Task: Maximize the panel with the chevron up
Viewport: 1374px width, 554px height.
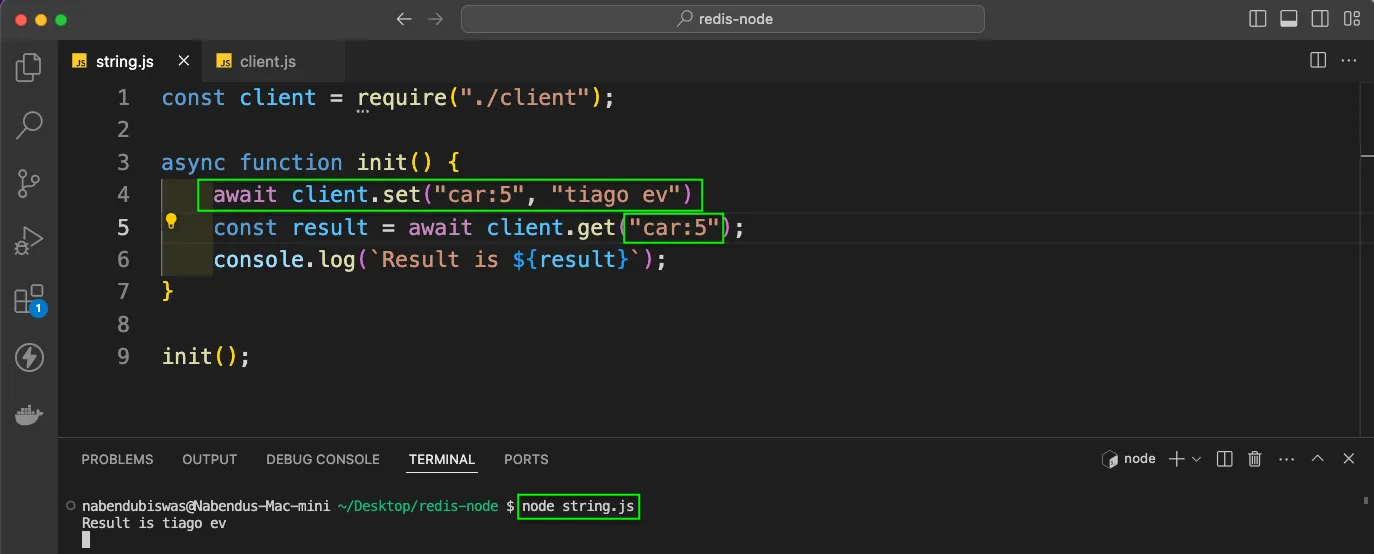Action: pos(1317,459)
